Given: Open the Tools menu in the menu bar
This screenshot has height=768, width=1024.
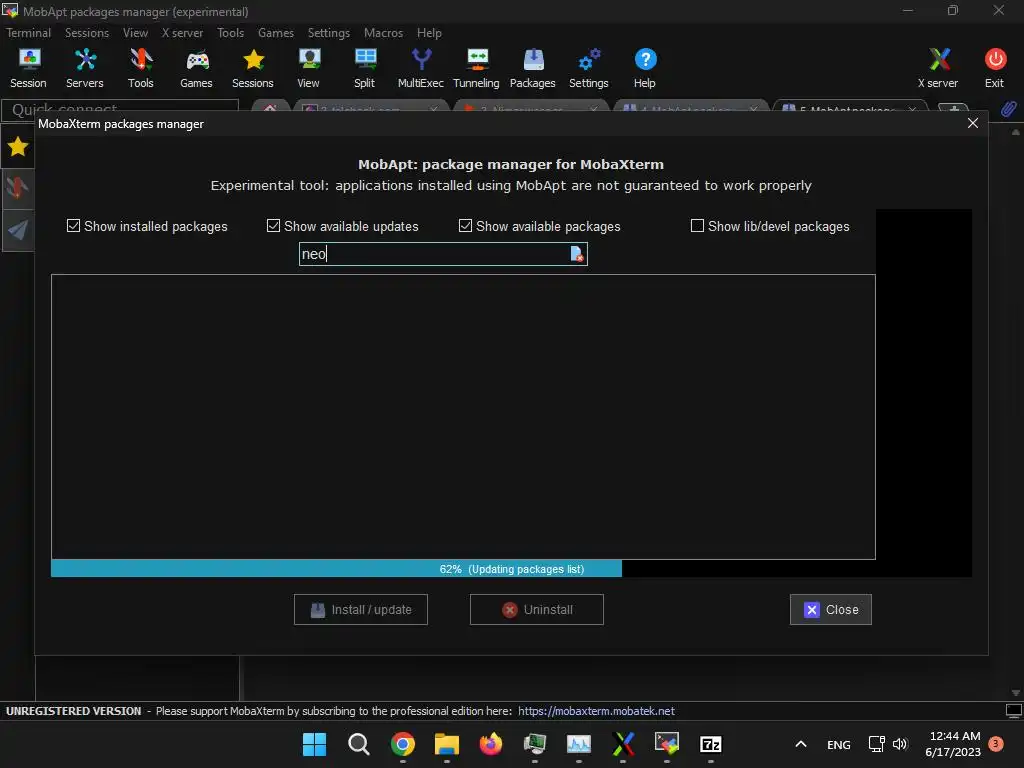Looking at the screenshot, I should pyautogui.click(x=231, y=33).
